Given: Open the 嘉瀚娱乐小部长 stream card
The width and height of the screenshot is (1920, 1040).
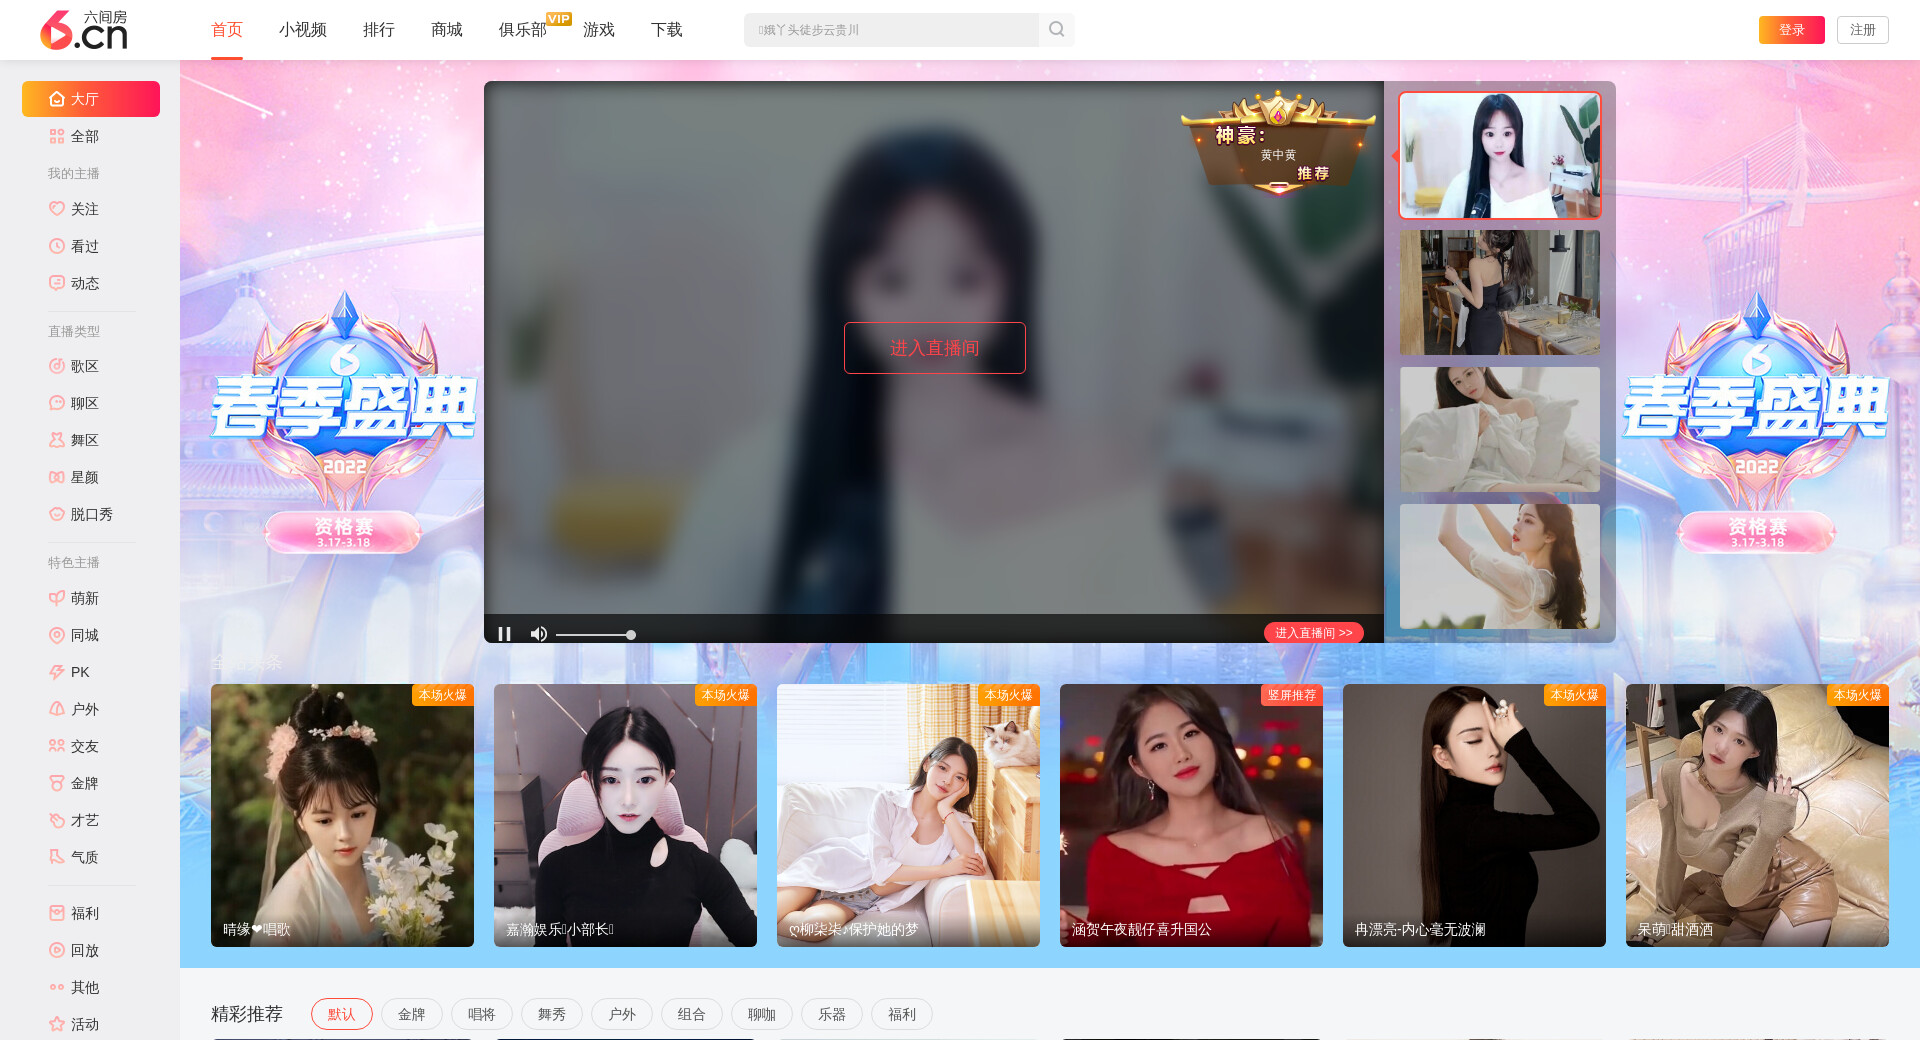Looking at the screenshot, I should click(x=625, y=815).
